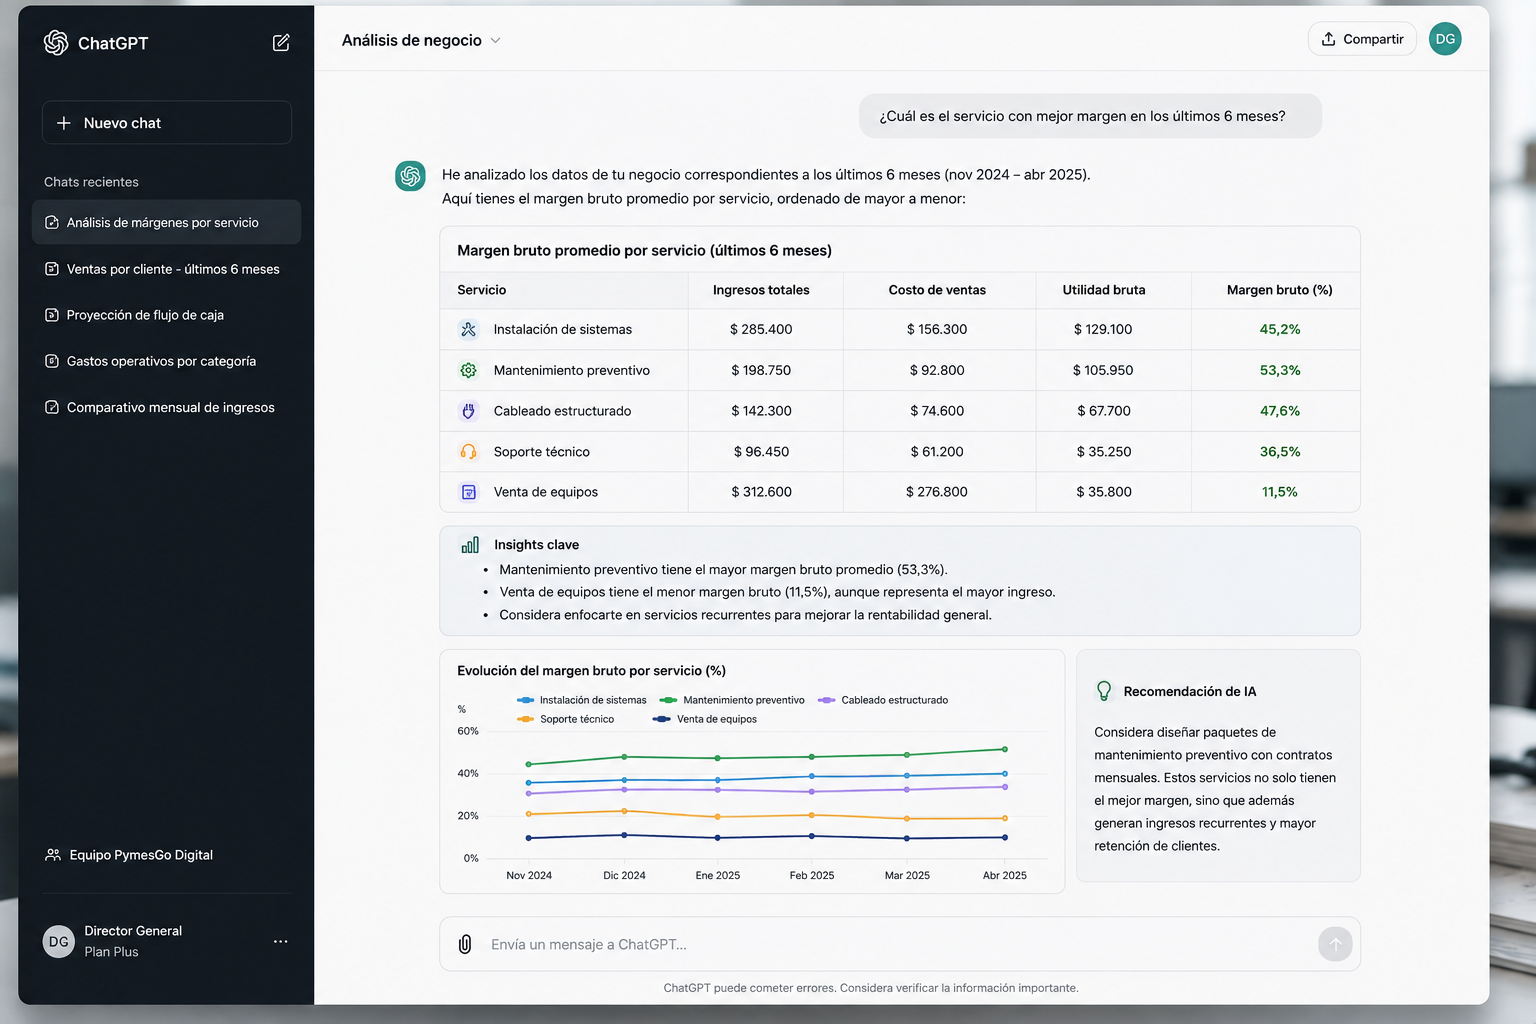Click the 53,3% margin value
This screenshot has width=1536, height=1024.
point(1280,370)
